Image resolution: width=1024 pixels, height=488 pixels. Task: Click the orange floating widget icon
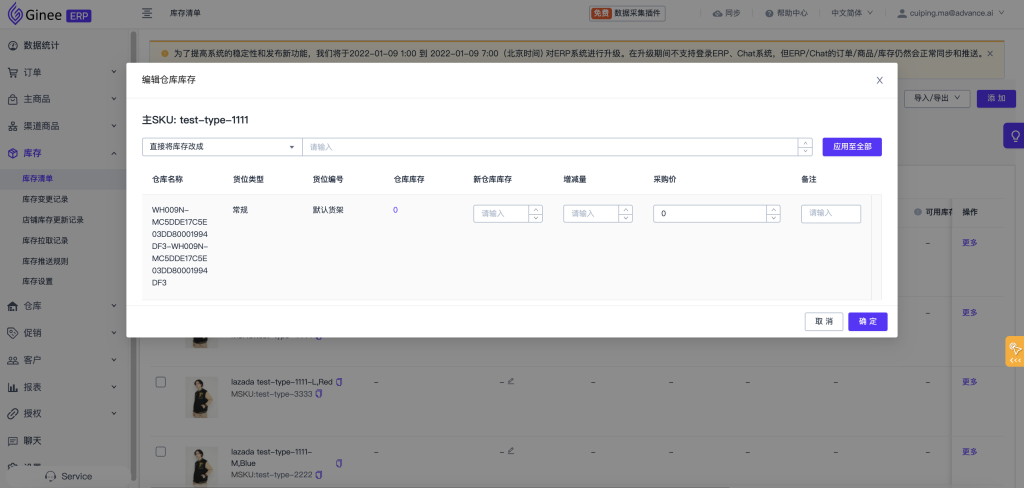click(x=1014, y=351)
